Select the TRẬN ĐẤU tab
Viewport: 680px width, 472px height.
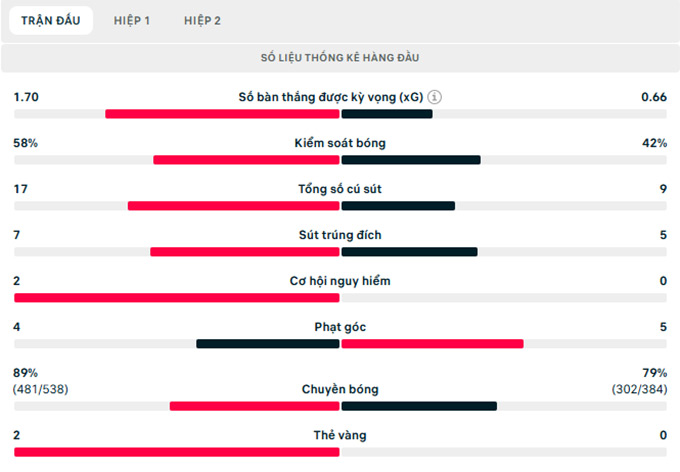pyautogui.click(x=51, y=20)
